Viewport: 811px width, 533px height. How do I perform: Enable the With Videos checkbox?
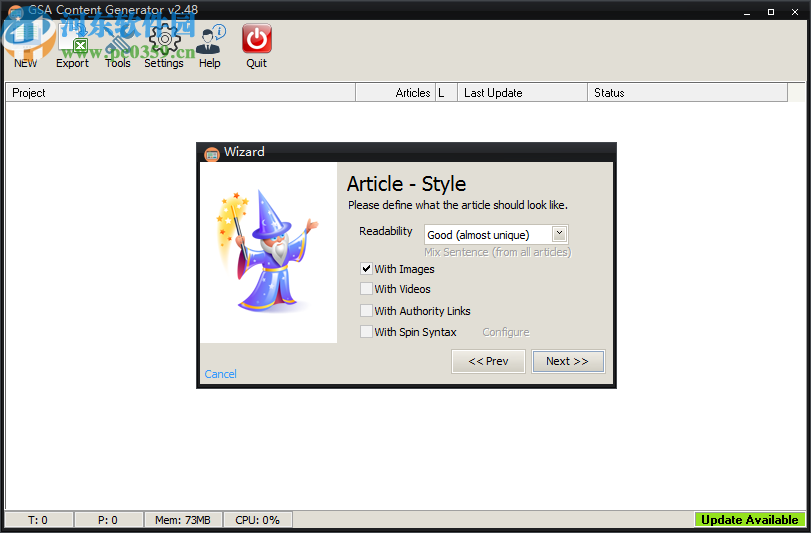(366, 289)
